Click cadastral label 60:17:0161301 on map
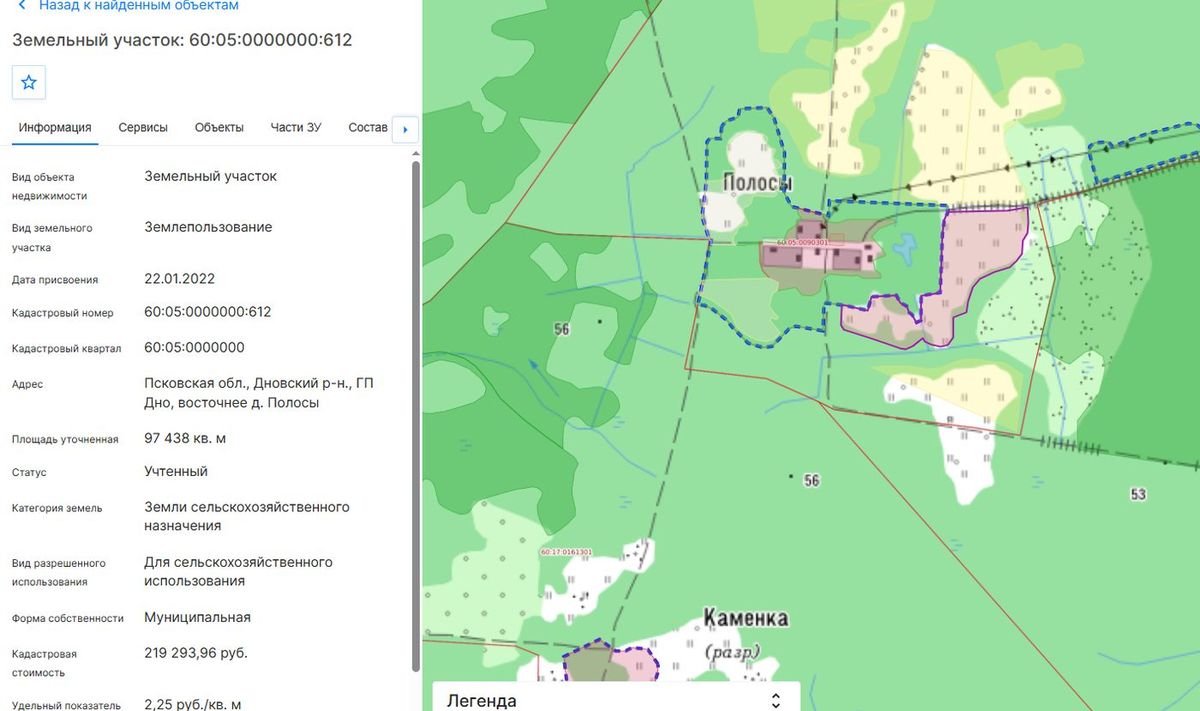This screenshot has width=1200, height=711. tap(566, 552)
